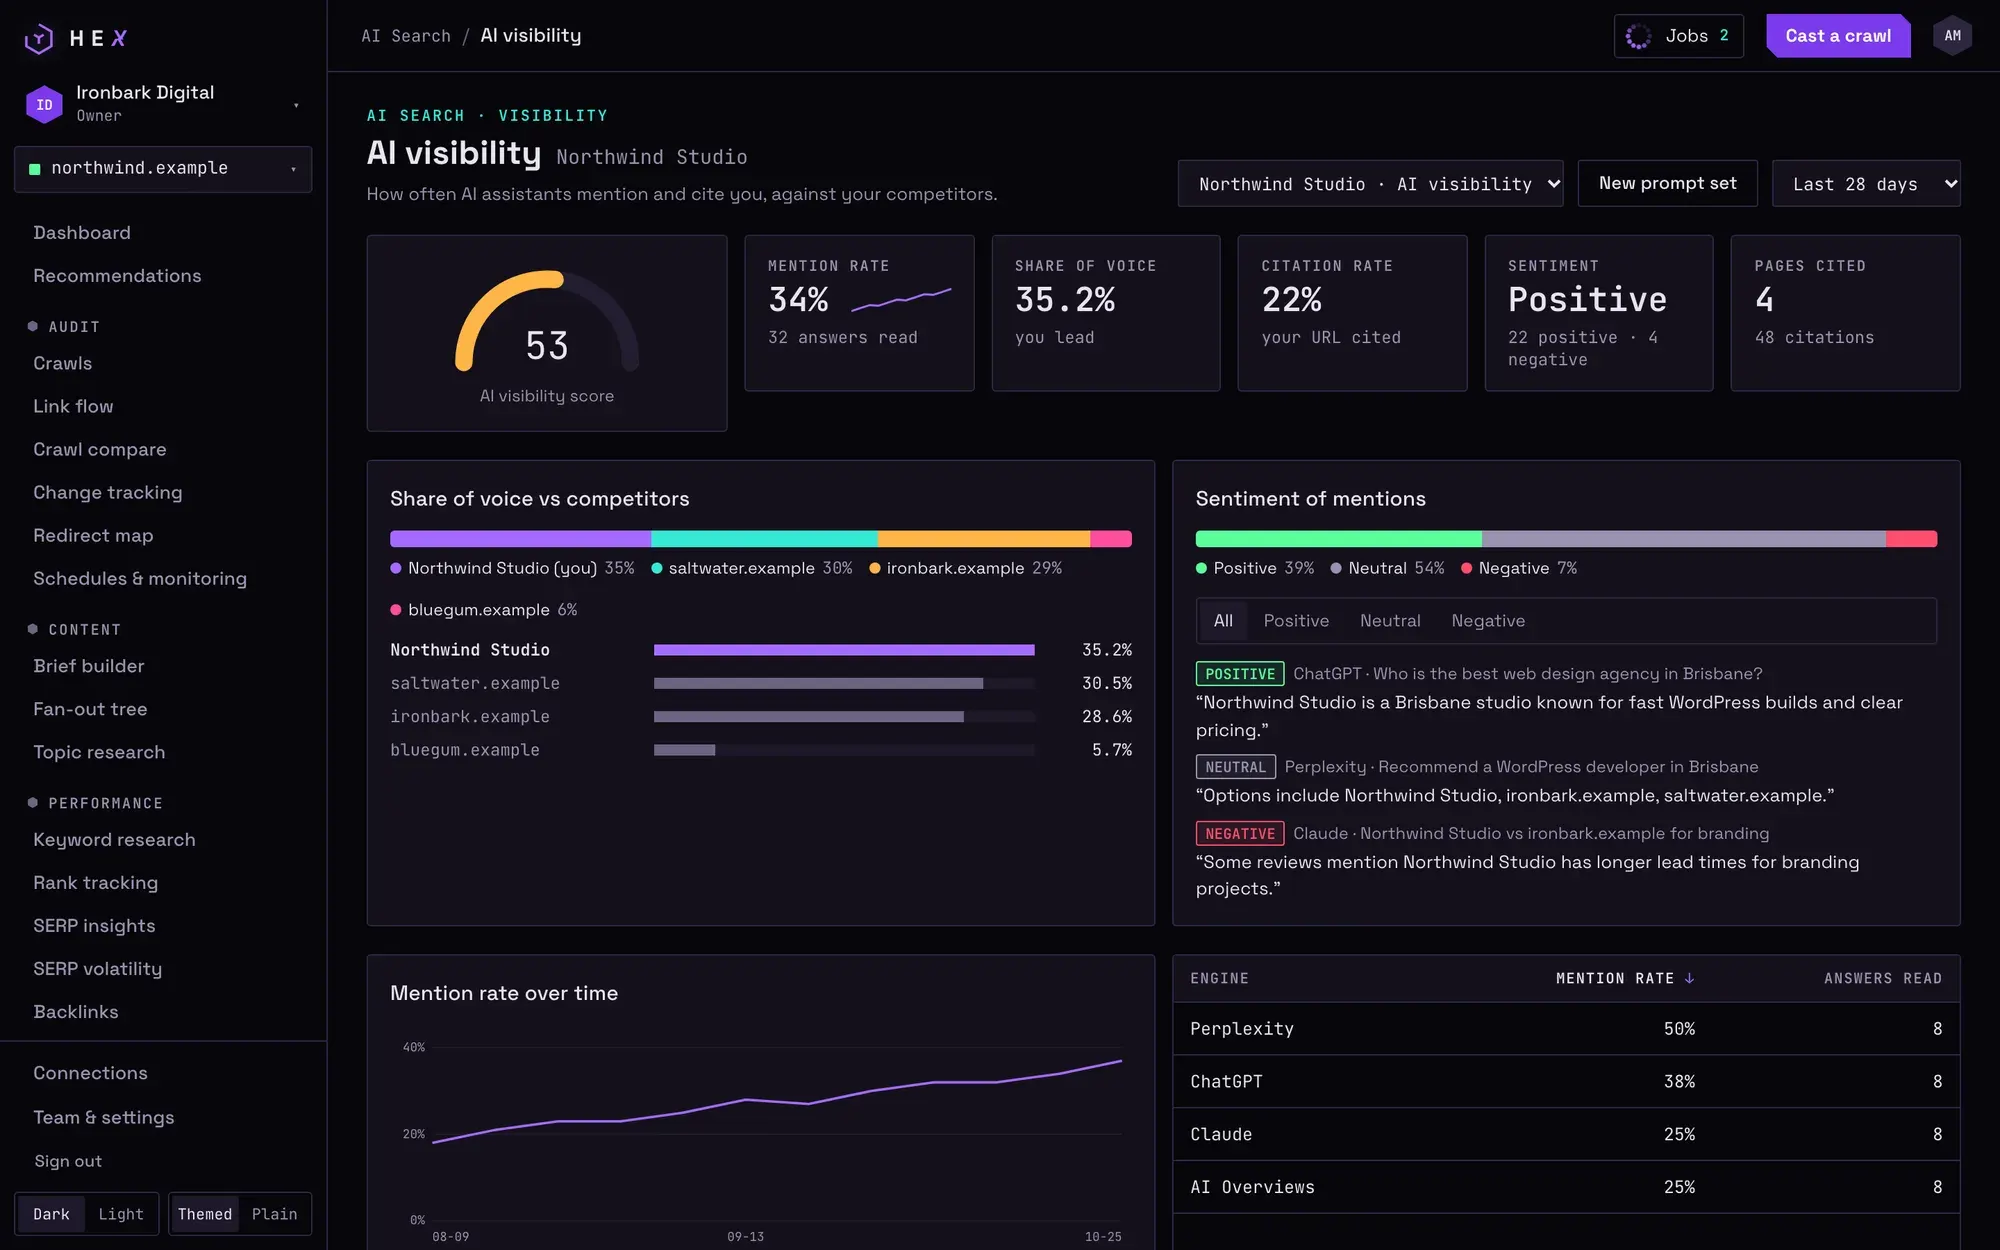Switch to Dark mode

(51, 1213)
